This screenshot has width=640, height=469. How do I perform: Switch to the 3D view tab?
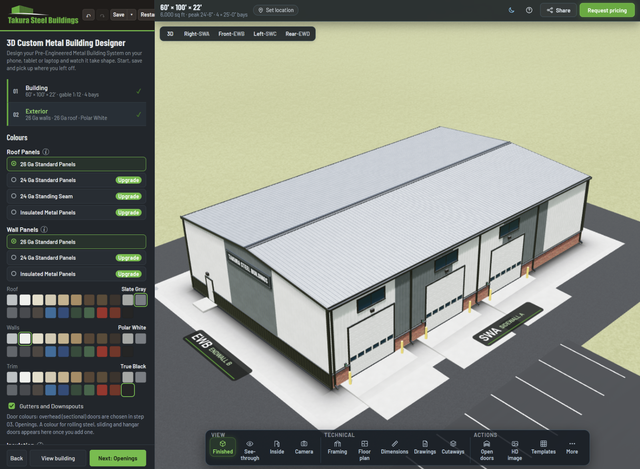[170, 34]
